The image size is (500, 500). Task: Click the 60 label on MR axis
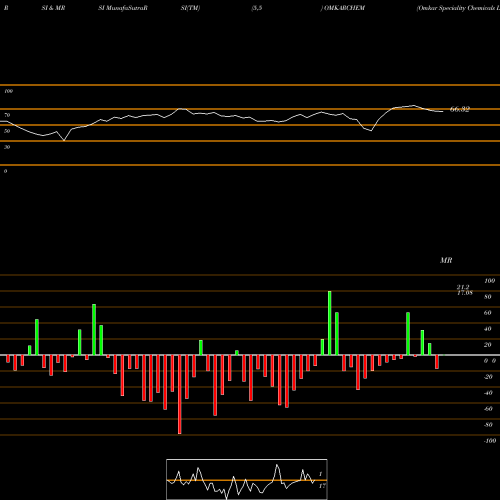click(x=488, y=313)
